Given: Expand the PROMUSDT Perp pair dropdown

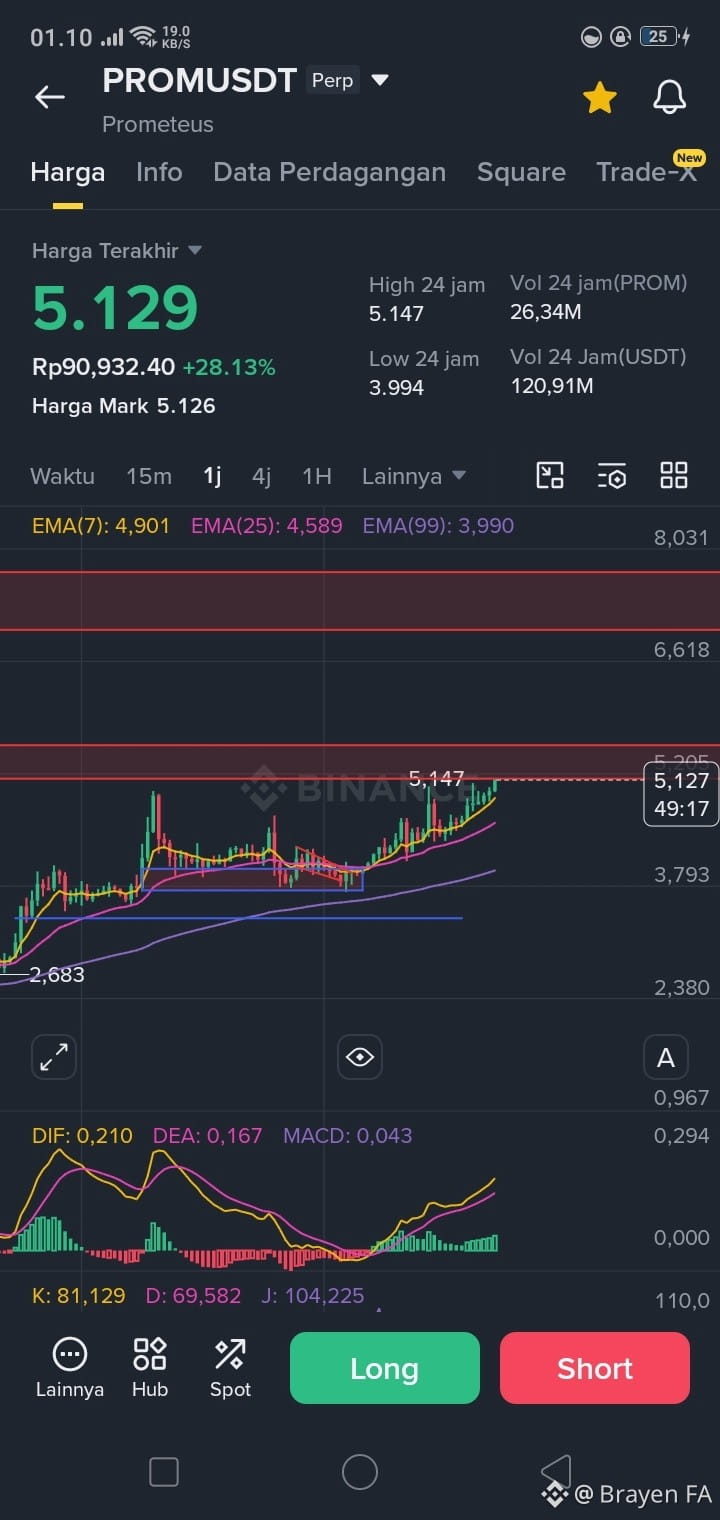Looking at the screenshot, I should click(380, 80).
